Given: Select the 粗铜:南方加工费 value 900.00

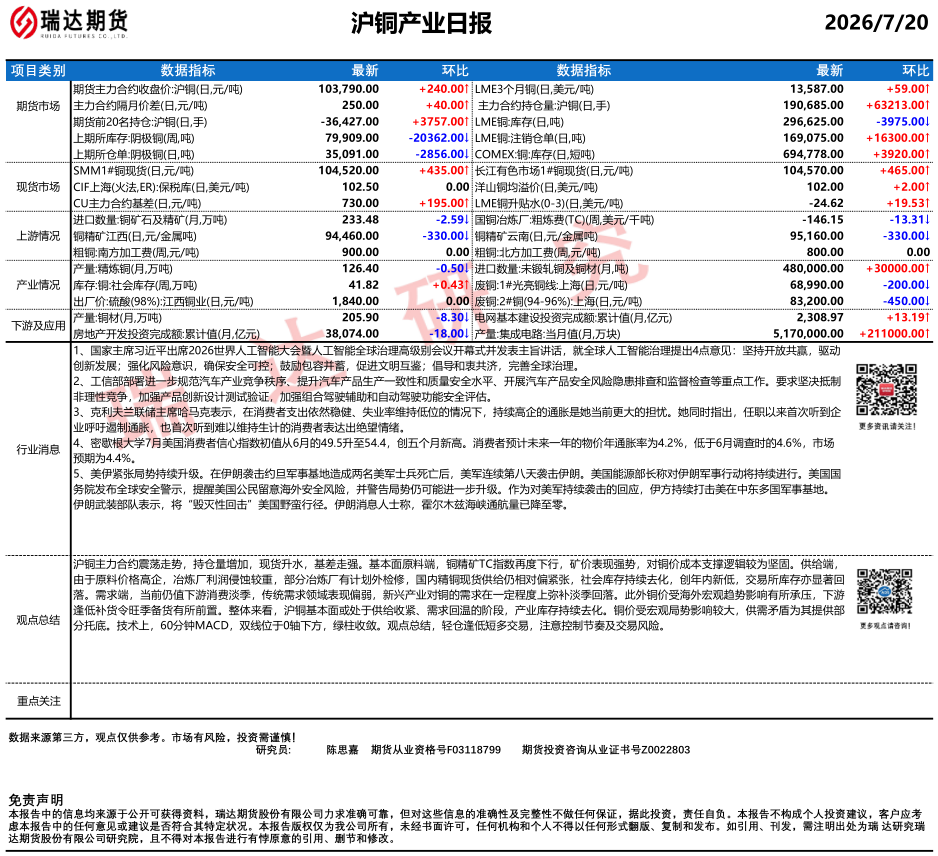Looking at the screenshot, I should point(361,252).
